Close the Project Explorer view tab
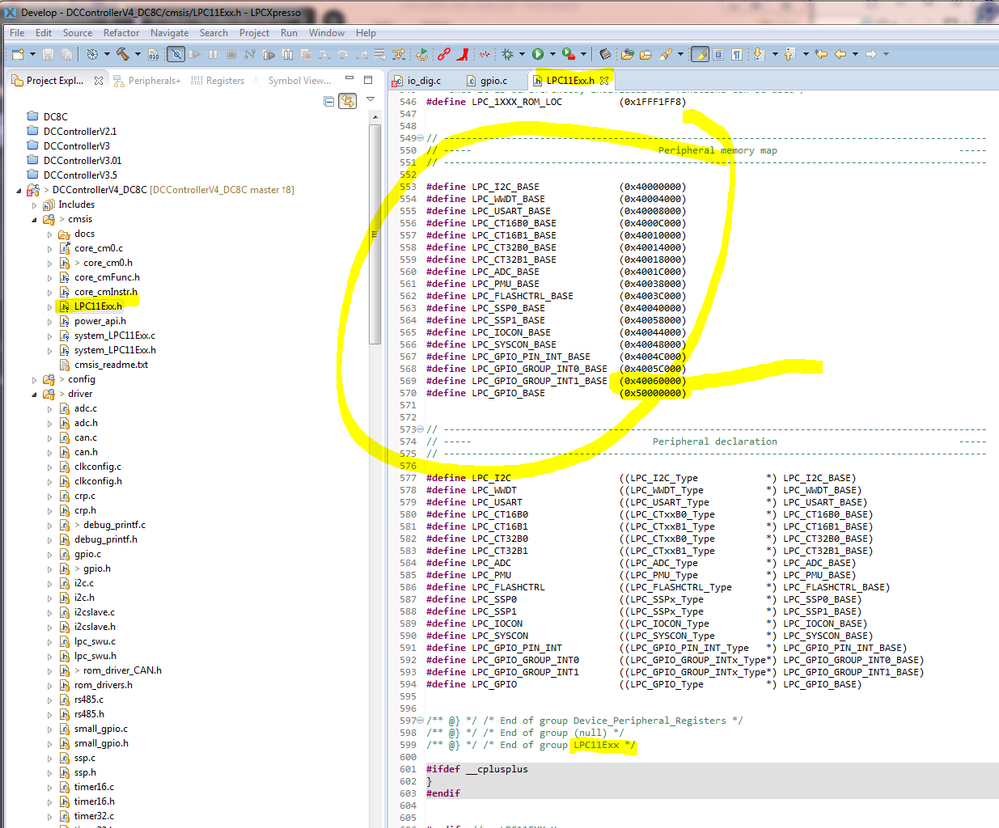The height and width of the screenshot is (828, 999). 98,81
